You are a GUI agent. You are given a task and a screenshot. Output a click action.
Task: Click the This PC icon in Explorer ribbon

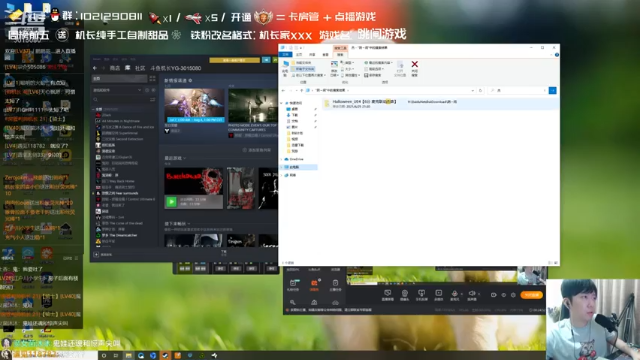click(x=286, y=64)
